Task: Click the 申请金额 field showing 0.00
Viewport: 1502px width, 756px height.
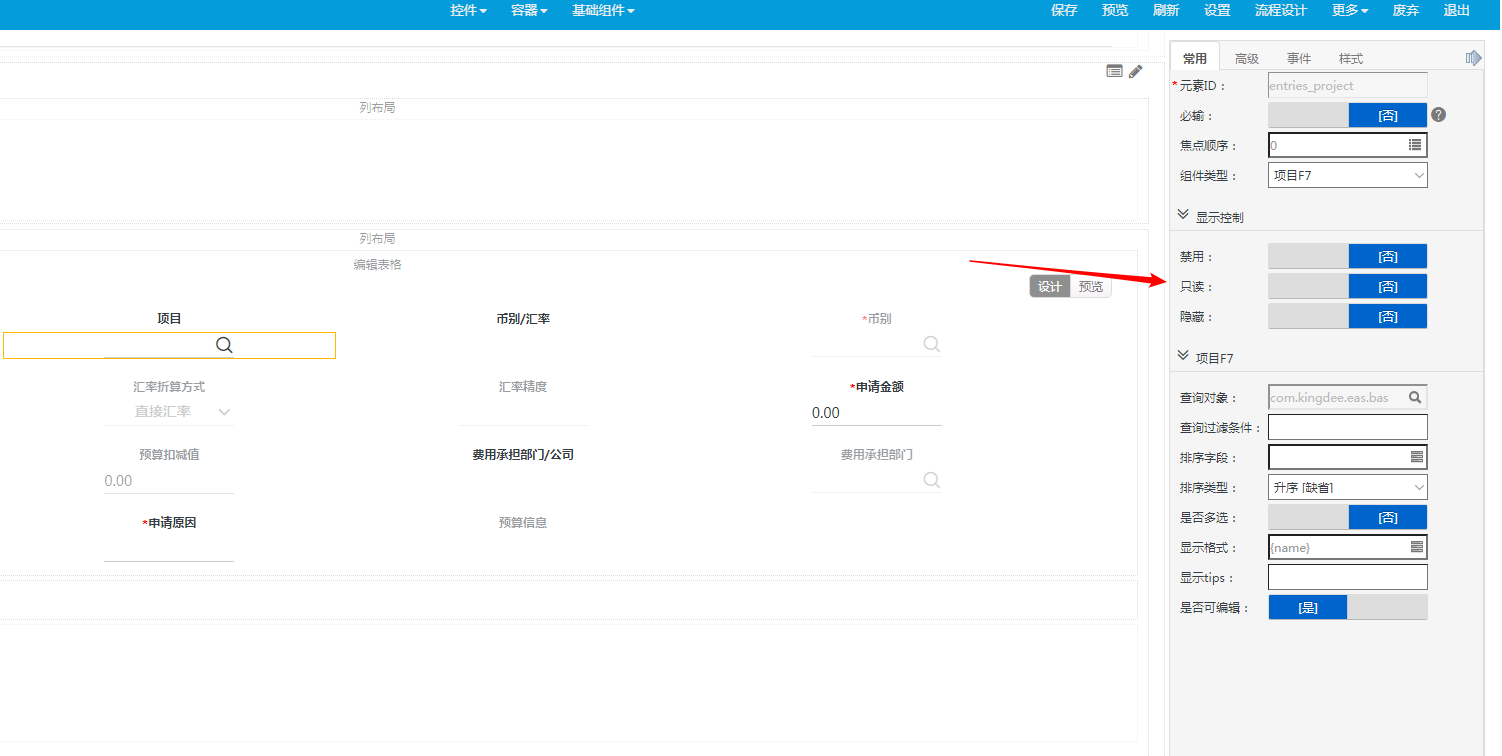Action: (x=877, y=413)
